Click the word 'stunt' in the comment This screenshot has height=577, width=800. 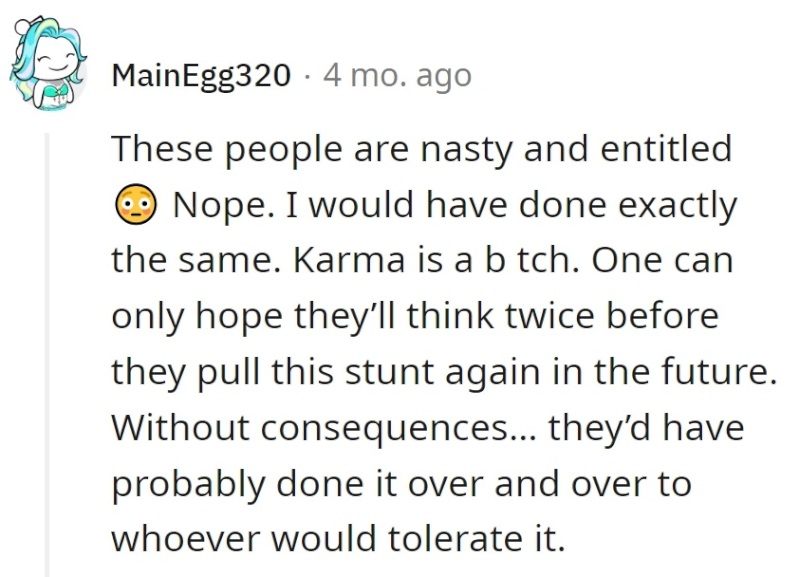click(x=390, y=371)
